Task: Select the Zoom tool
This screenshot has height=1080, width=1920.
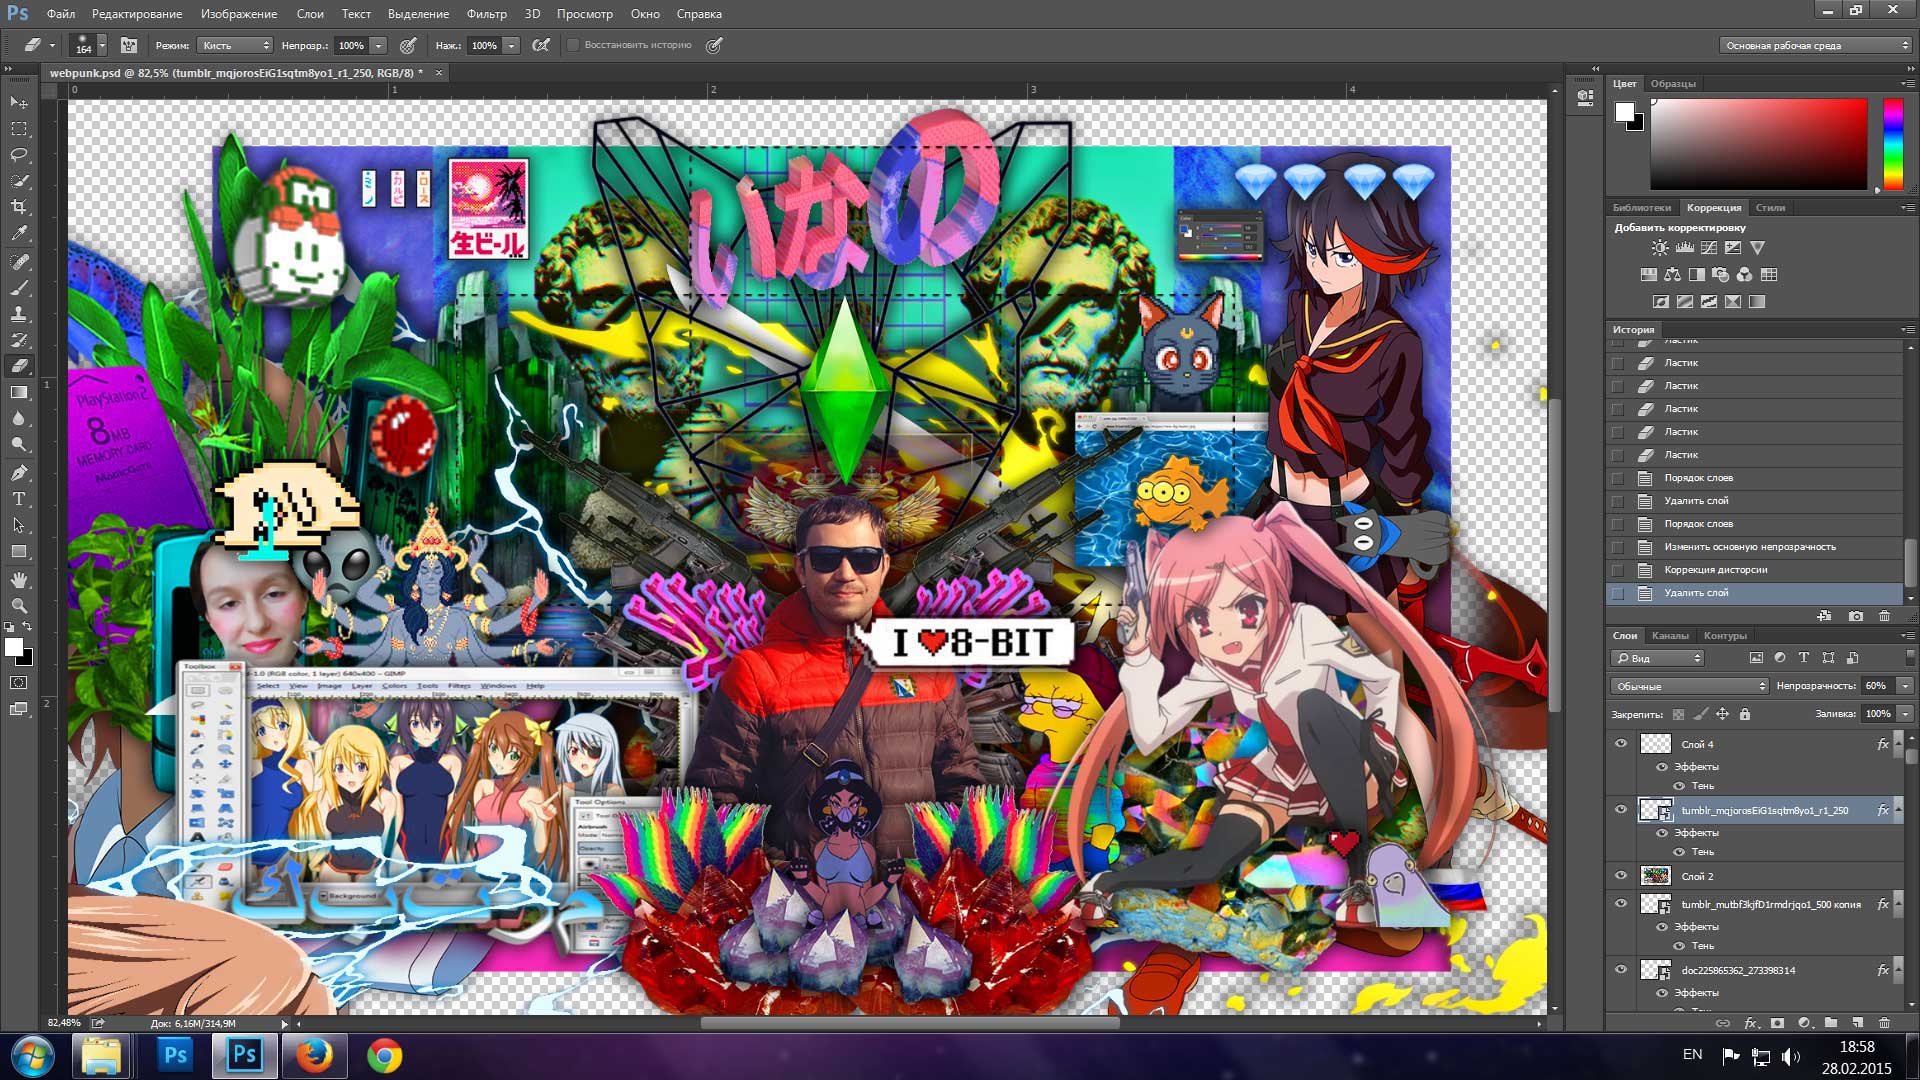Action: [19, 605]
